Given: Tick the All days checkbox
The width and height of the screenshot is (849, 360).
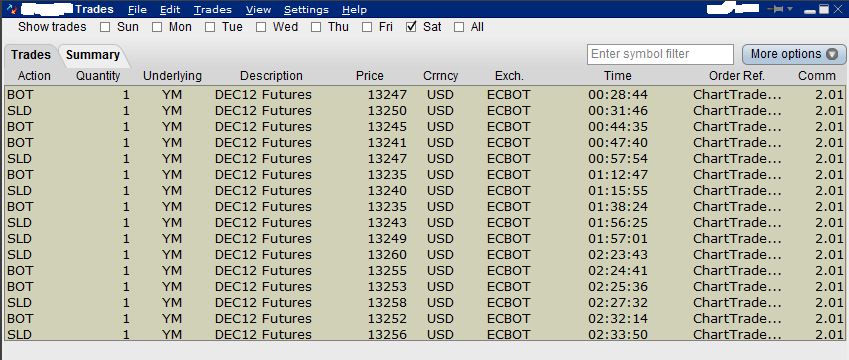Looking at the screenshot, I should [x=459, y=27].
